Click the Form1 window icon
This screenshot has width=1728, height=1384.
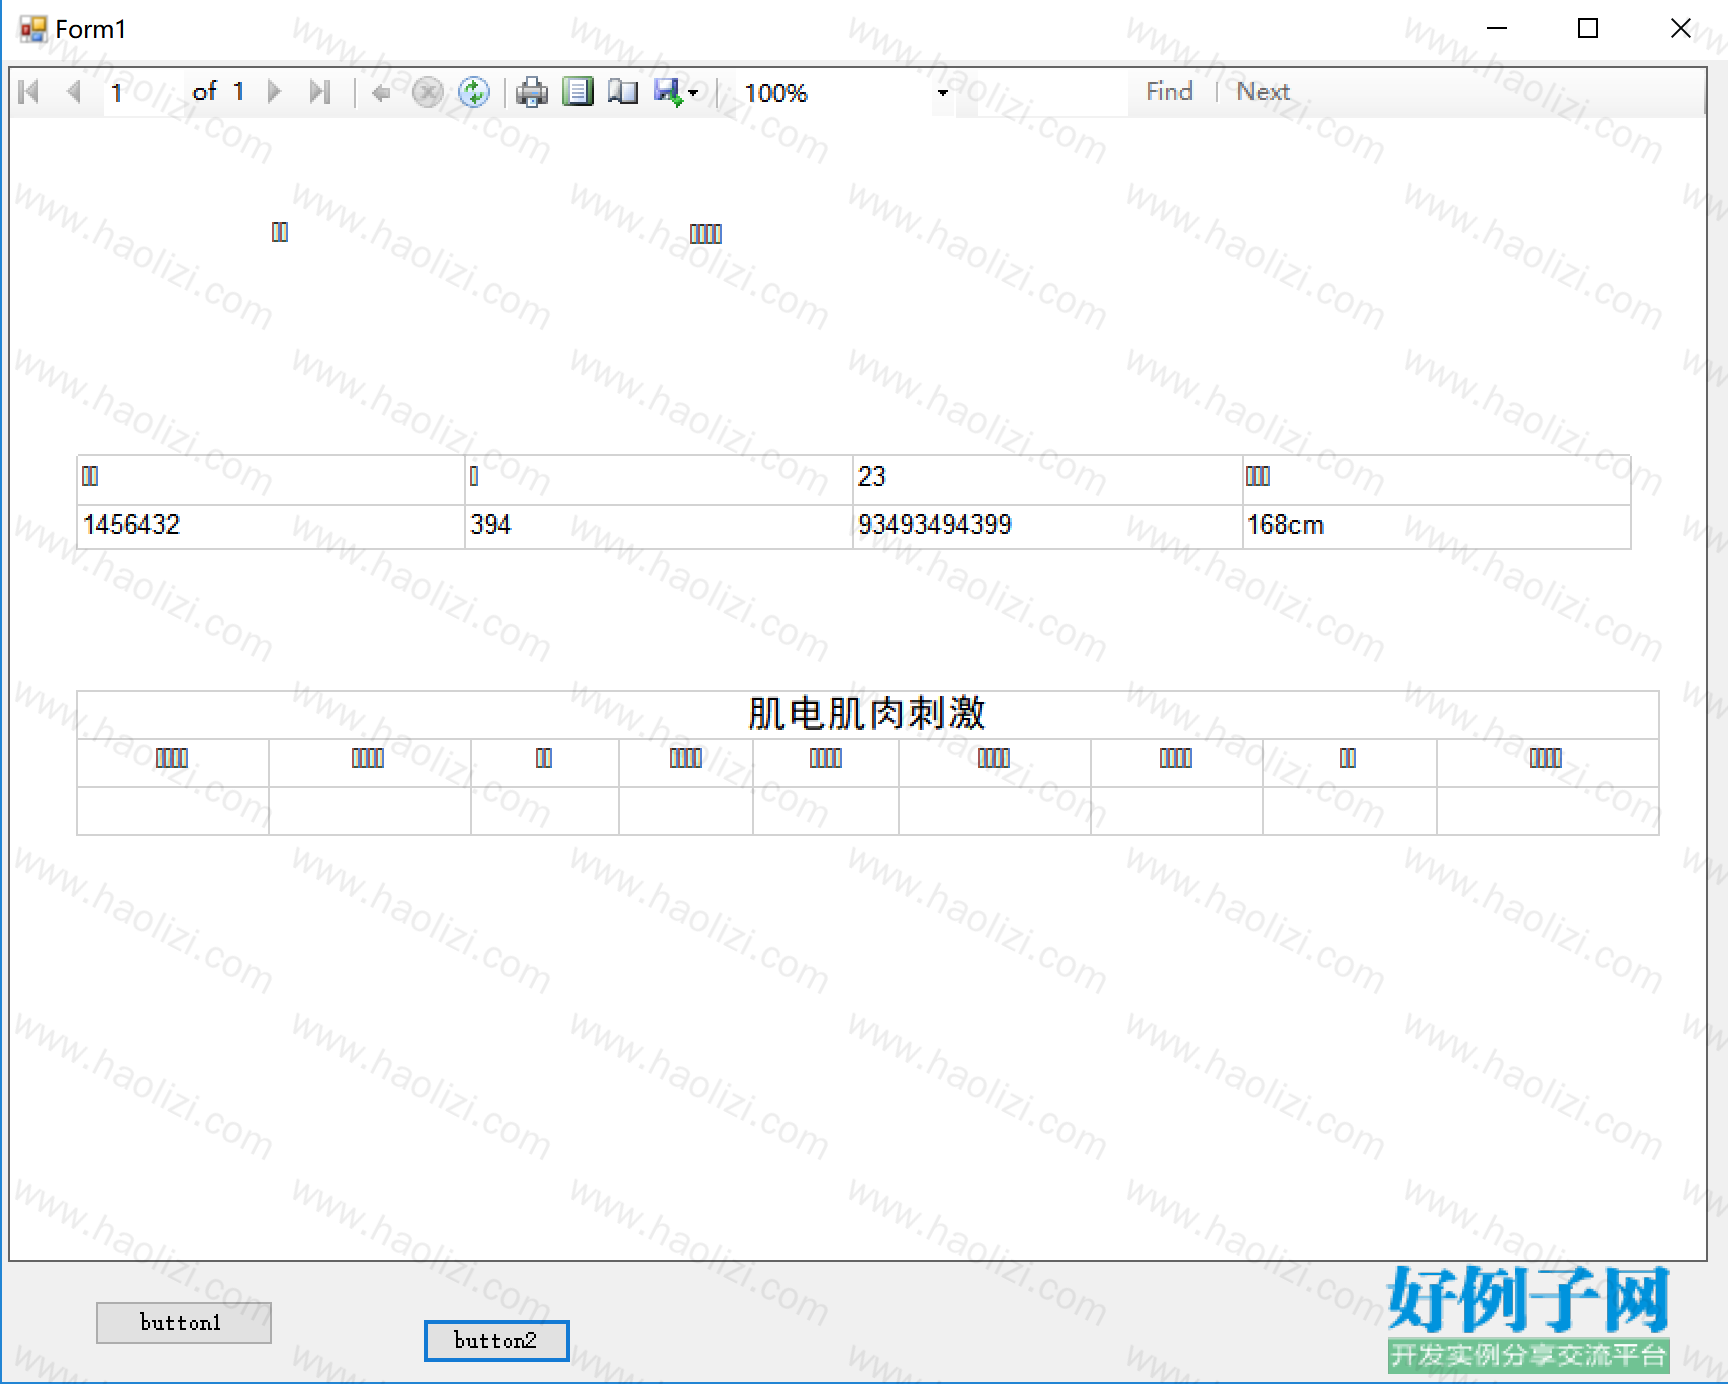pos(33,29)
